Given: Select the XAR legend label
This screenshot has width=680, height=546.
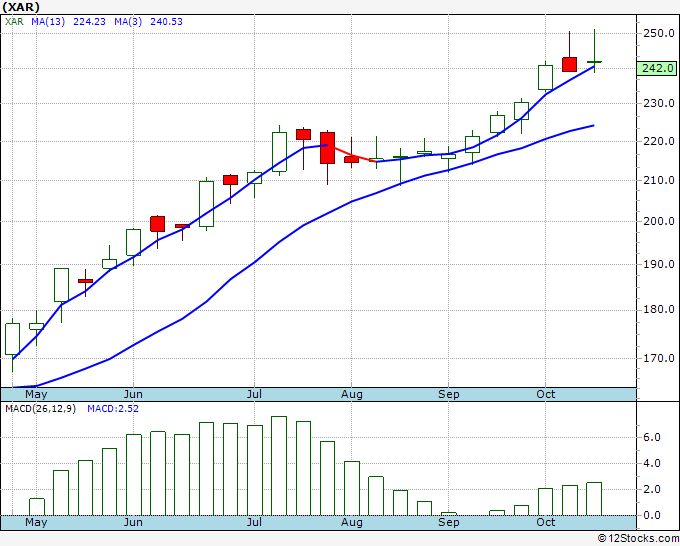Looking at the screenshot, I should 14,22.
